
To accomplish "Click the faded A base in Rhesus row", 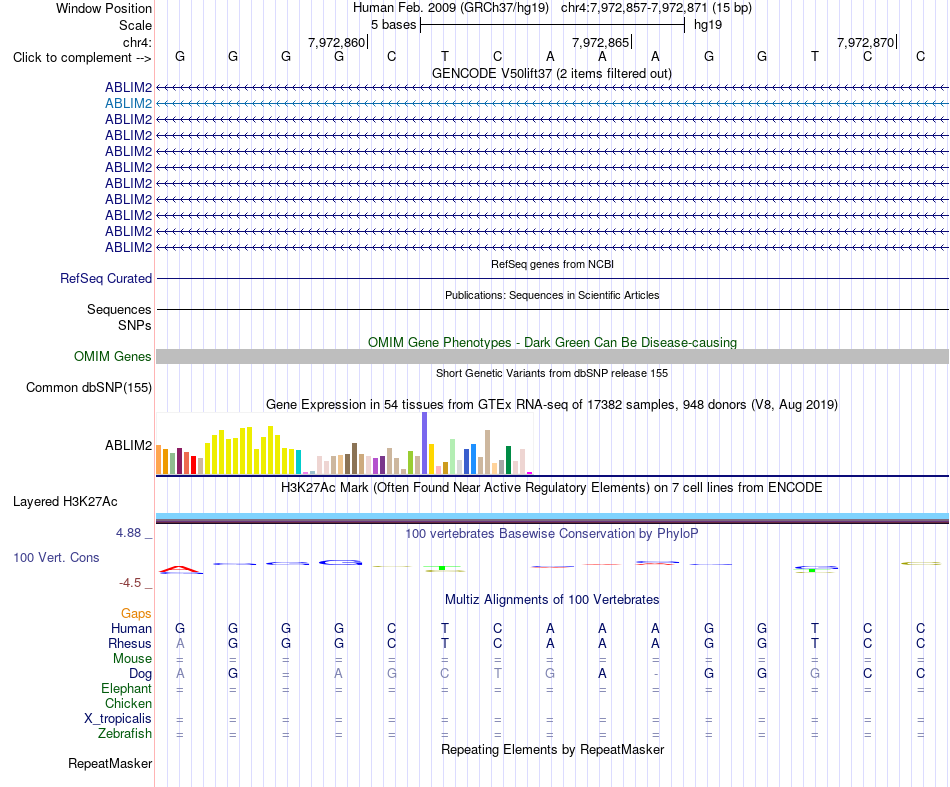I will (180, 643).
